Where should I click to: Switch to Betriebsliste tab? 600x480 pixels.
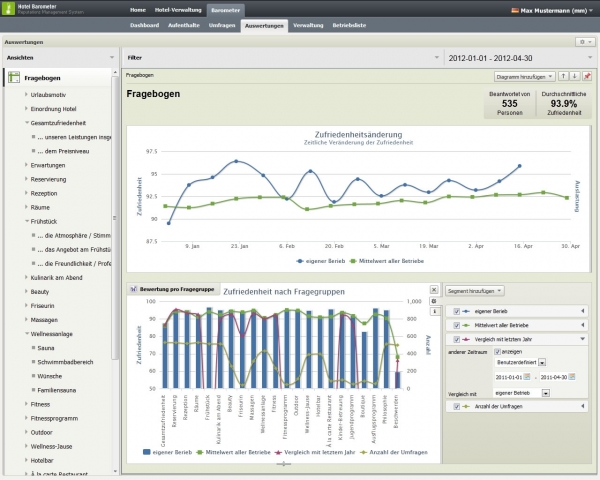pyautogui.click(x=349, y=25)
